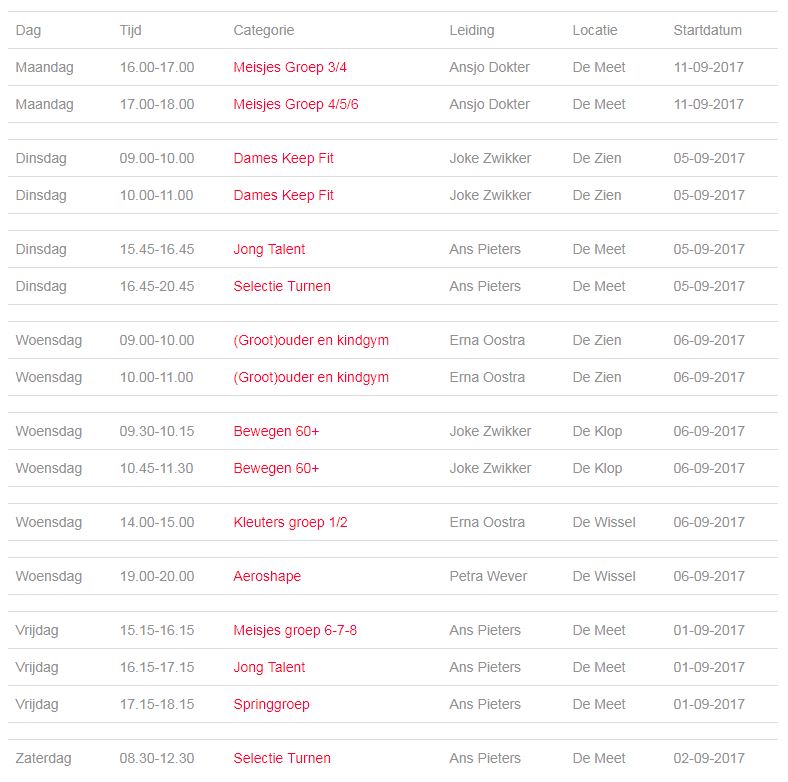Open the Meisjes Groep 3/4 link
The height and width of the screenshot is (782, 788).
290,67
